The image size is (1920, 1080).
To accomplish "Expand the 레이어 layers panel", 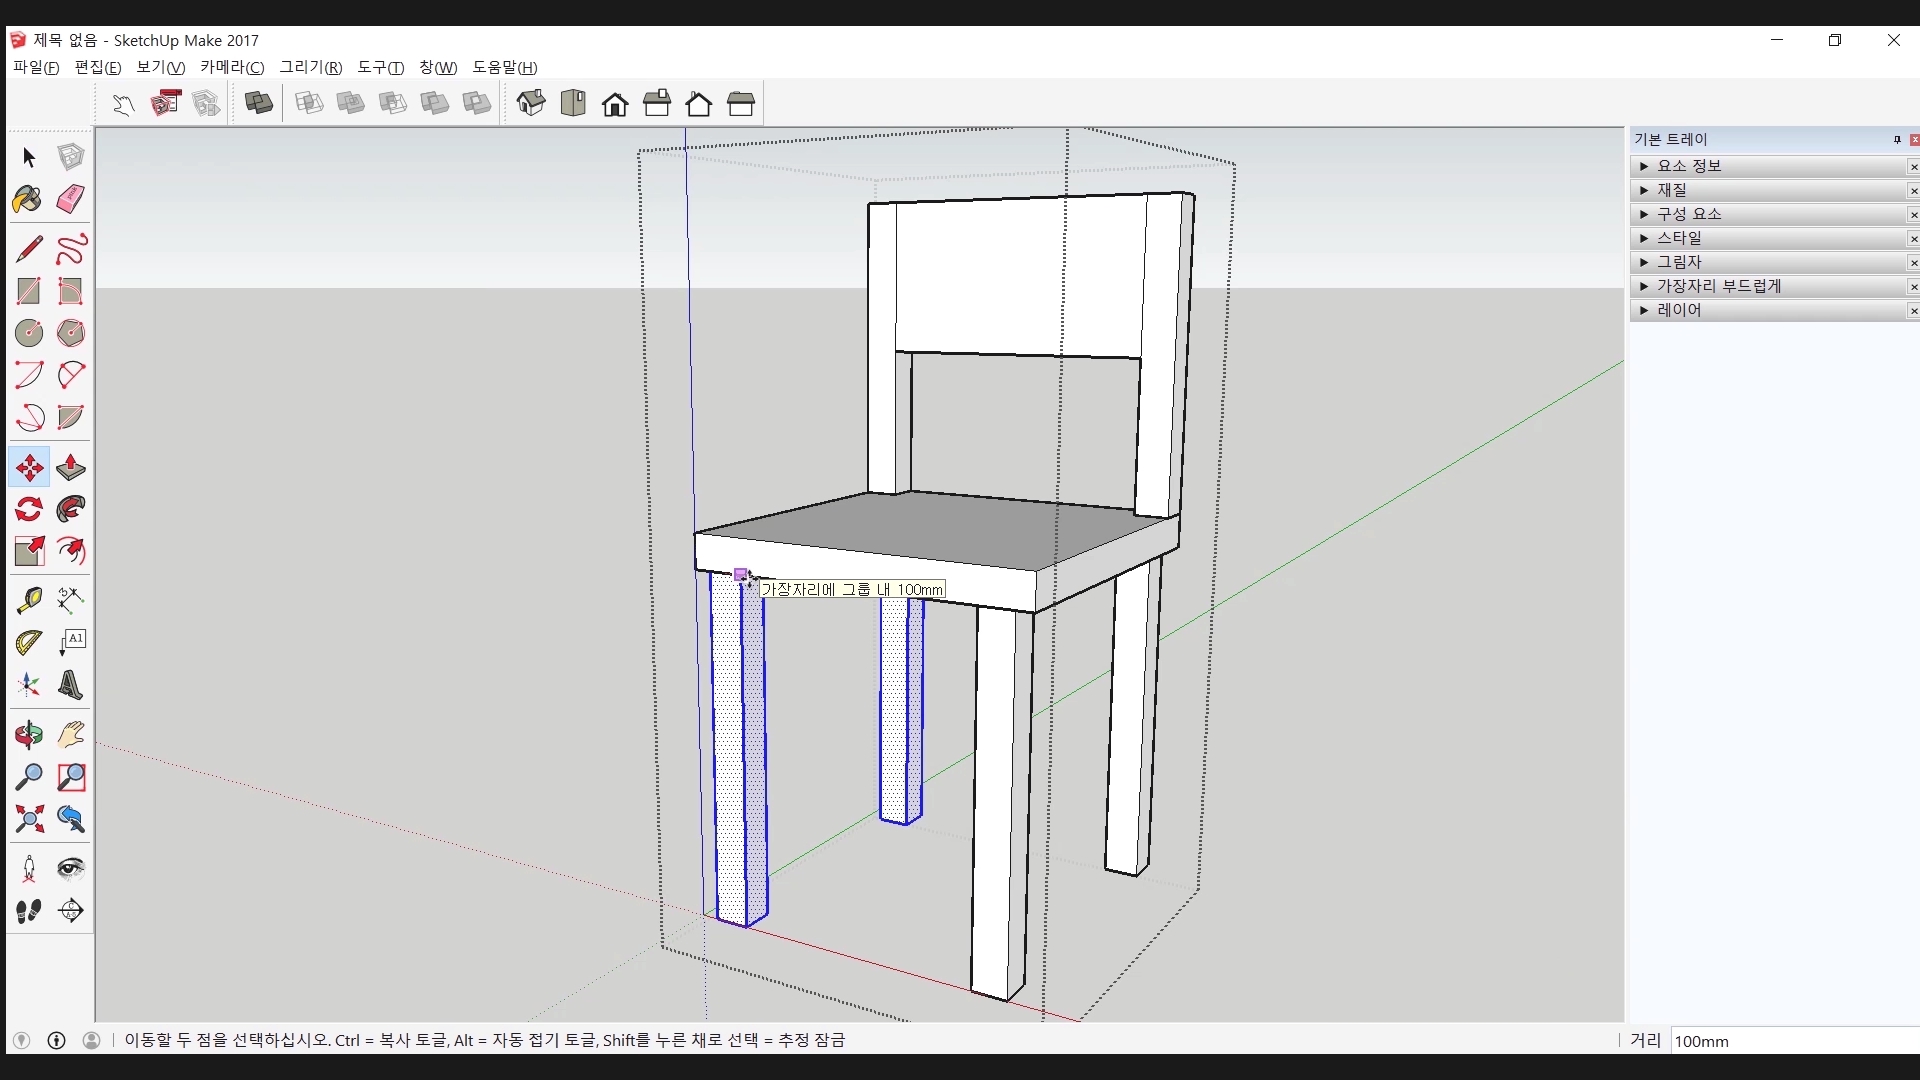I will (1679, 310).
